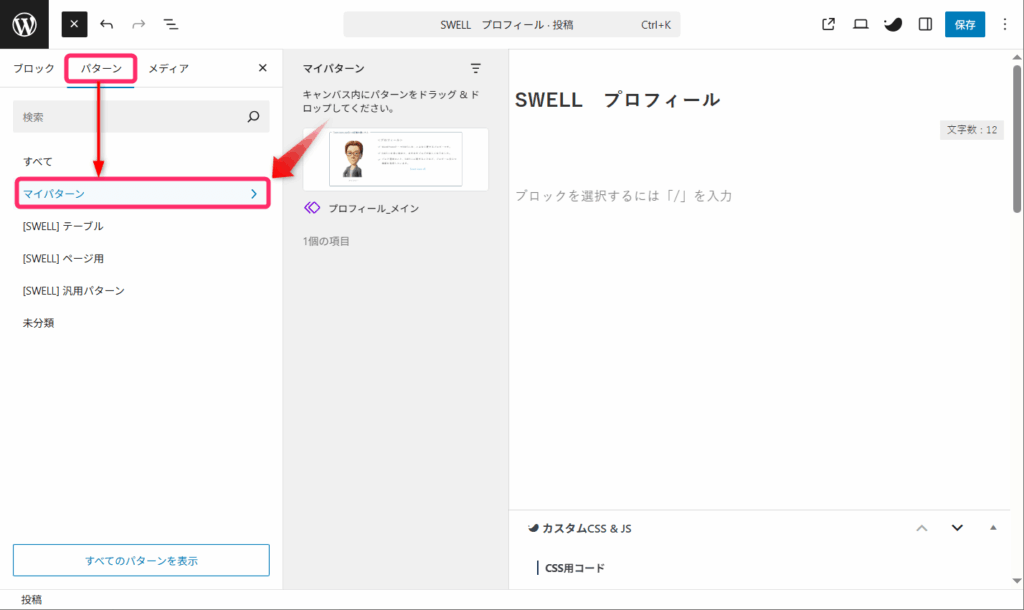
Task: Select the マイパターン category
Action: click(x=141, y=193)
